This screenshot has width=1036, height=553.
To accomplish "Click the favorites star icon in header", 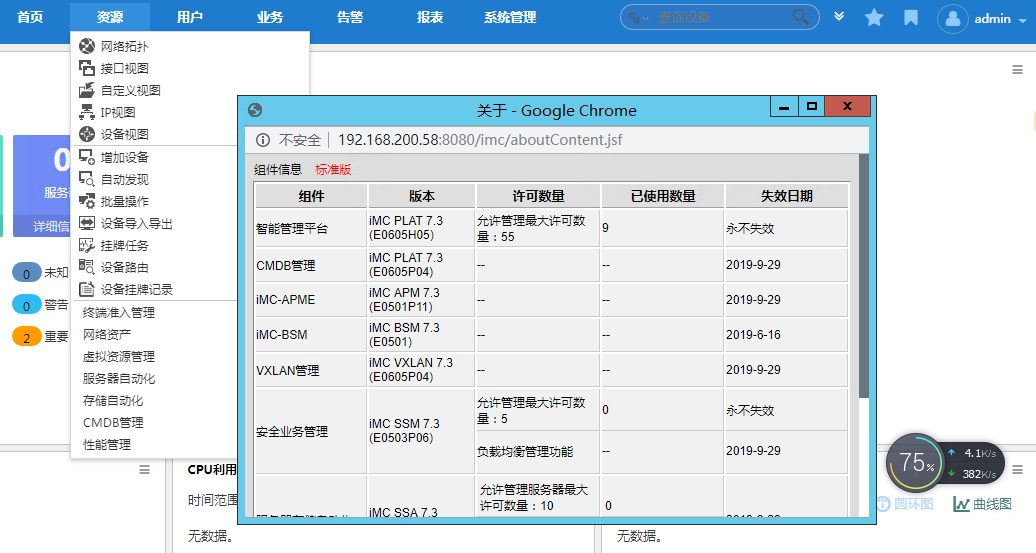I will click(x=874, y=18).
